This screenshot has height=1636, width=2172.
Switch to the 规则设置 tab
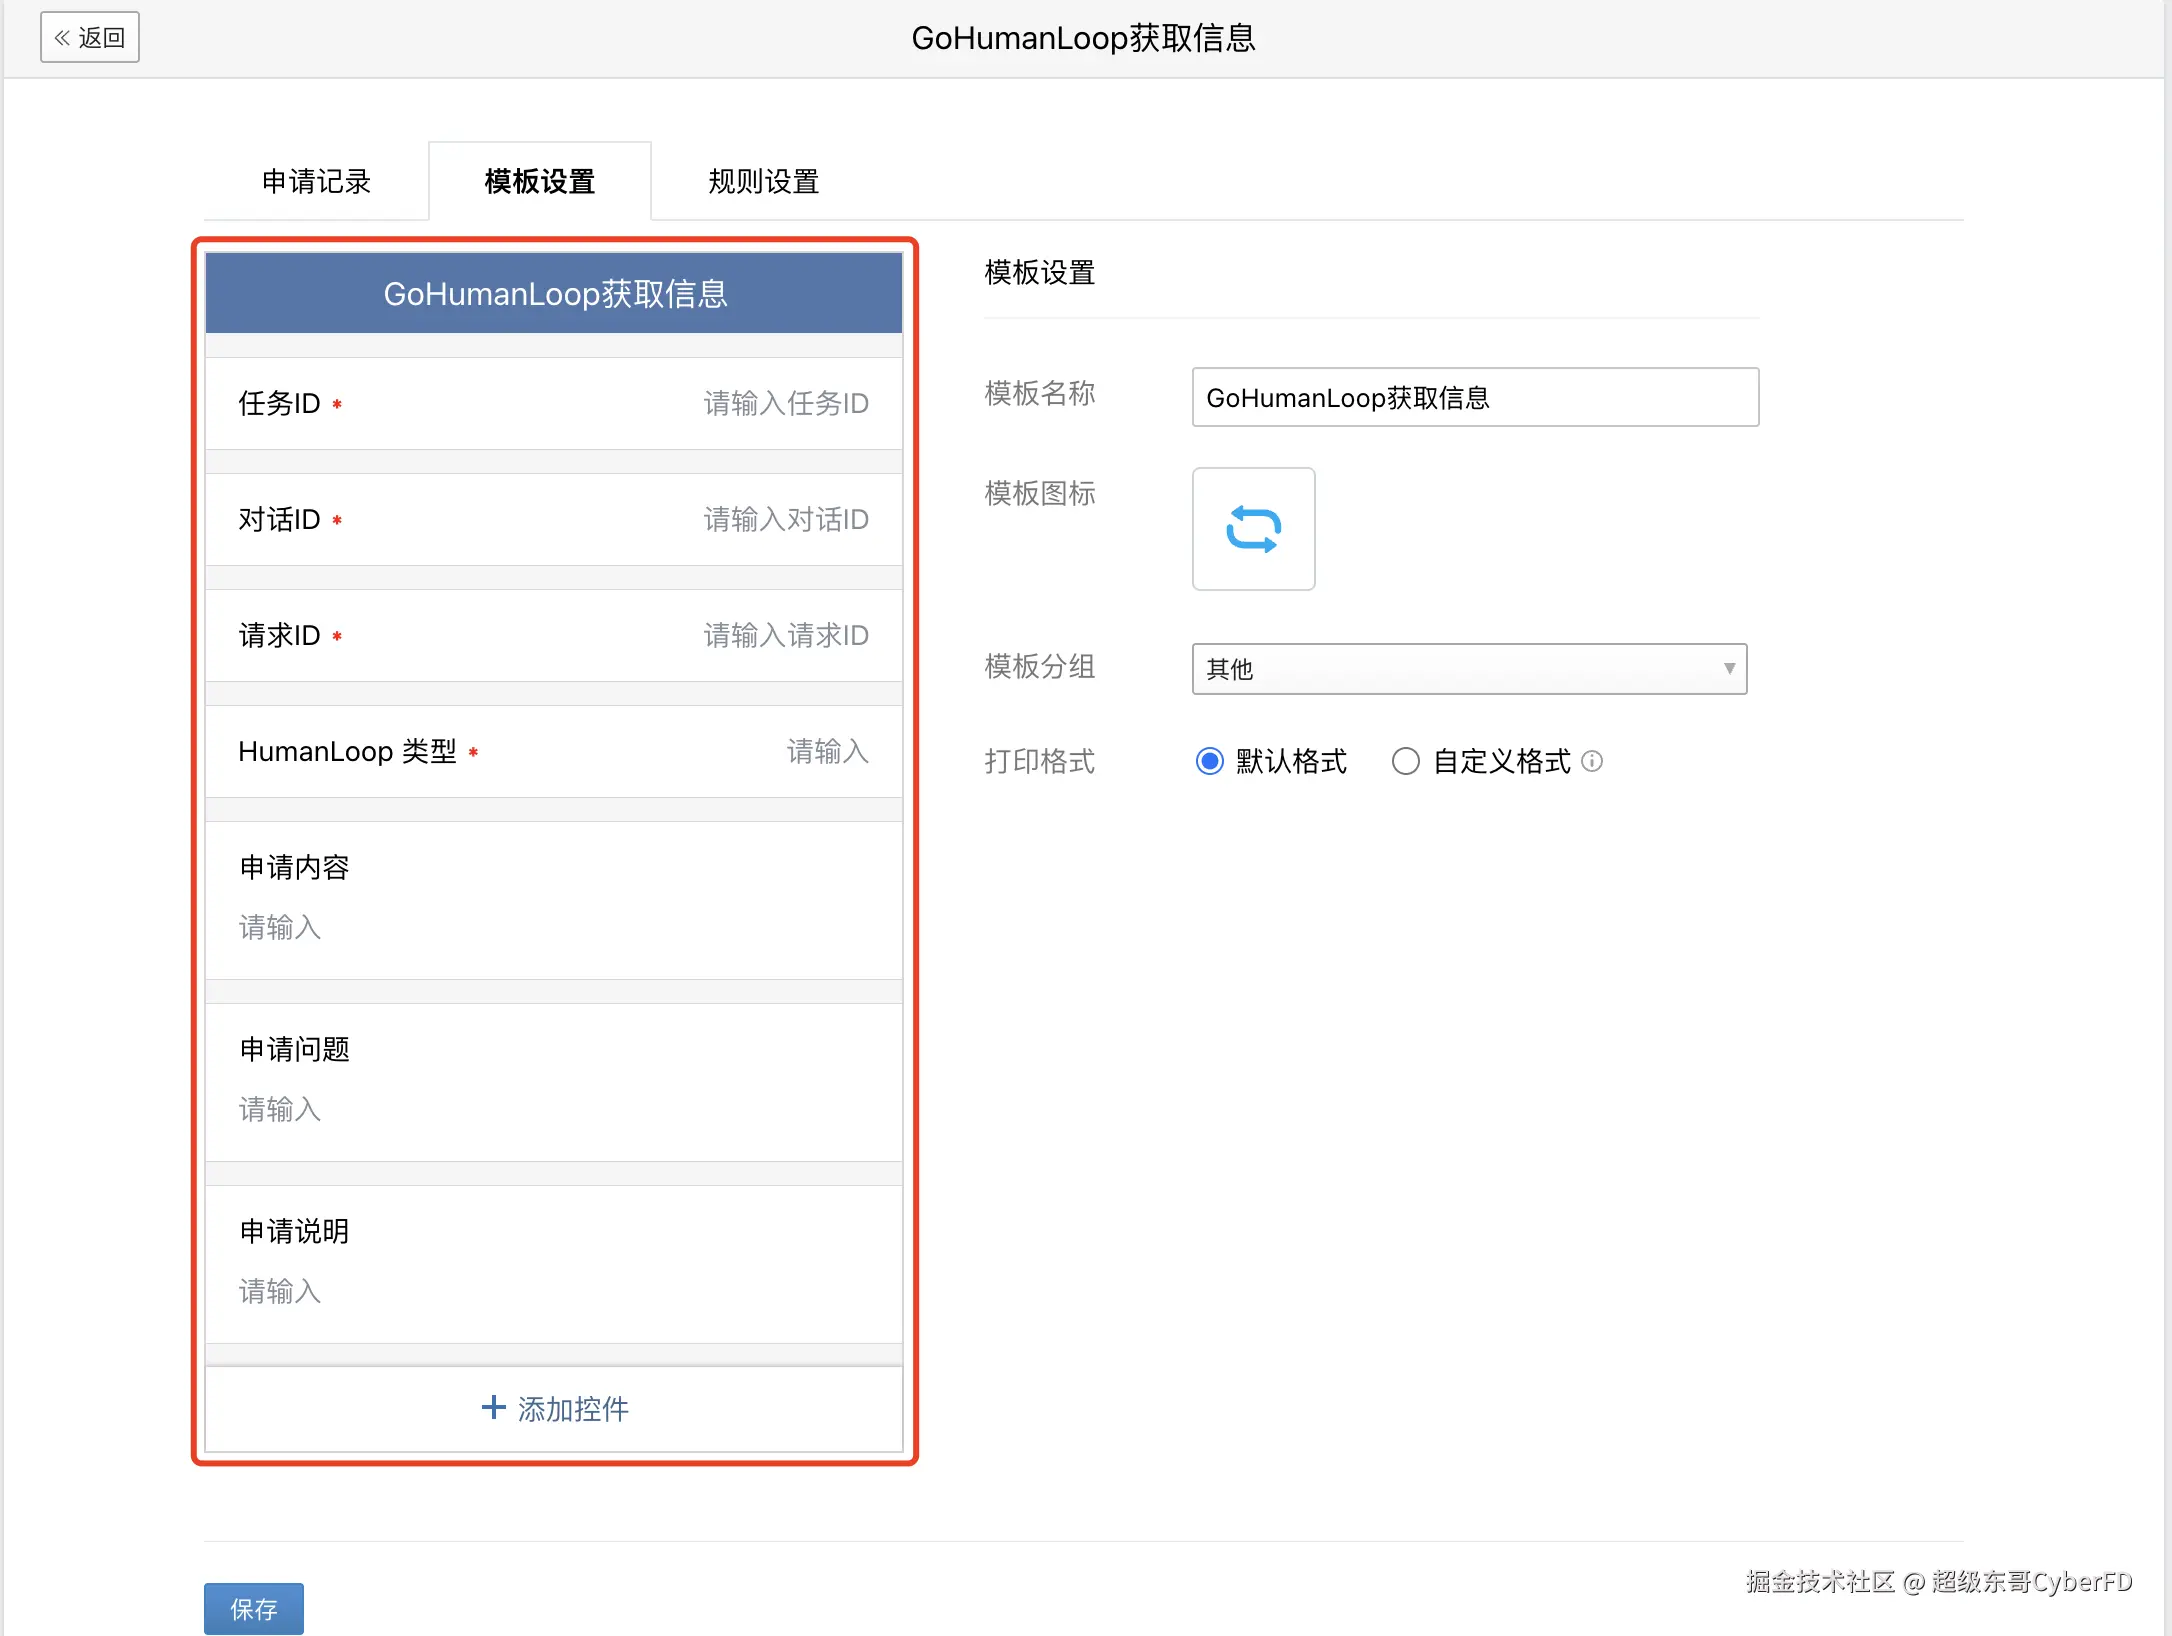(764, 182)
